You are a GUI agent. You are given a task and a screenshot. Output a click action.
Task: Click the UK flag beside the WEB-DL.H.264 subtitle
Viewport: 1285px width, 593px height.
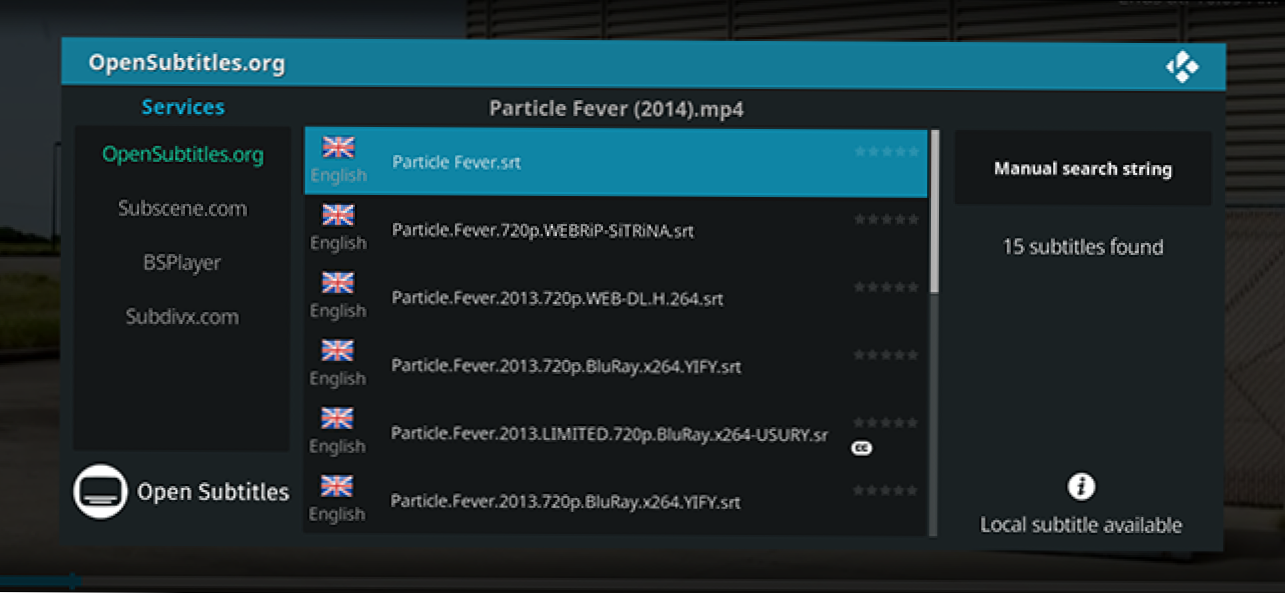coord(338,284)
